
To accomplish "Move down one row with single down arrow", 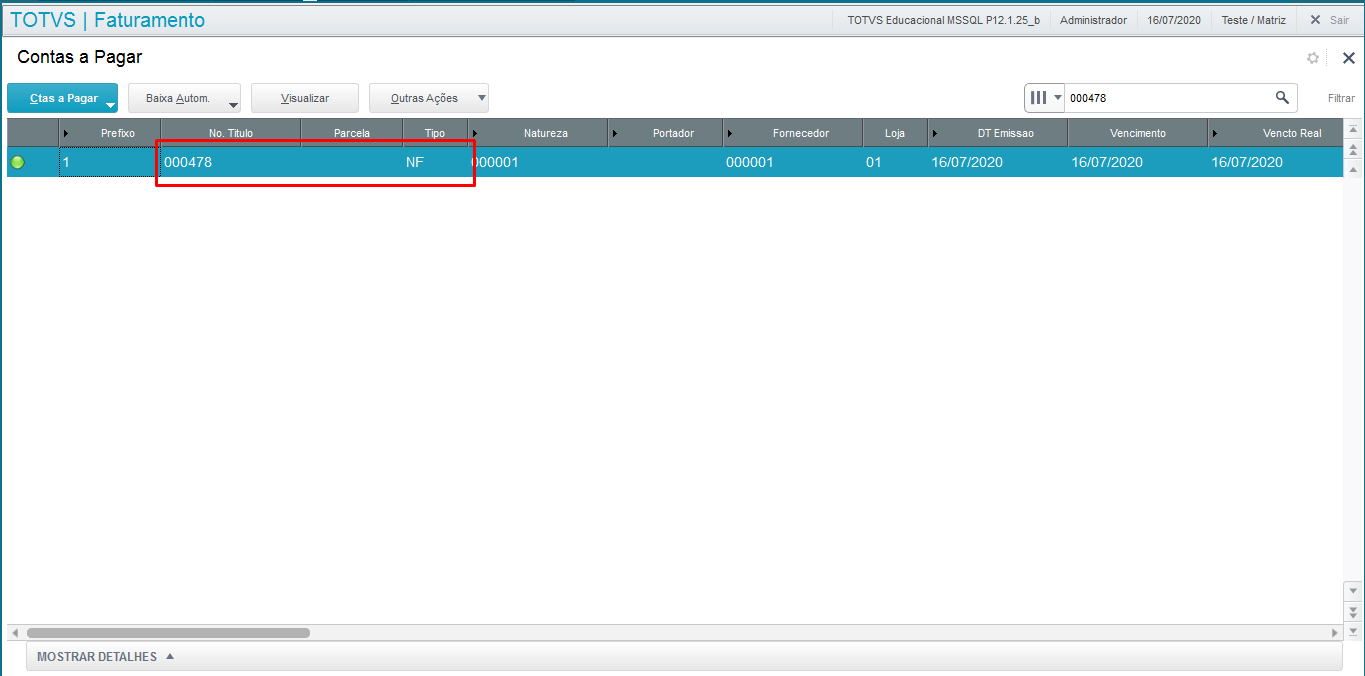I will pos(1353,591).
